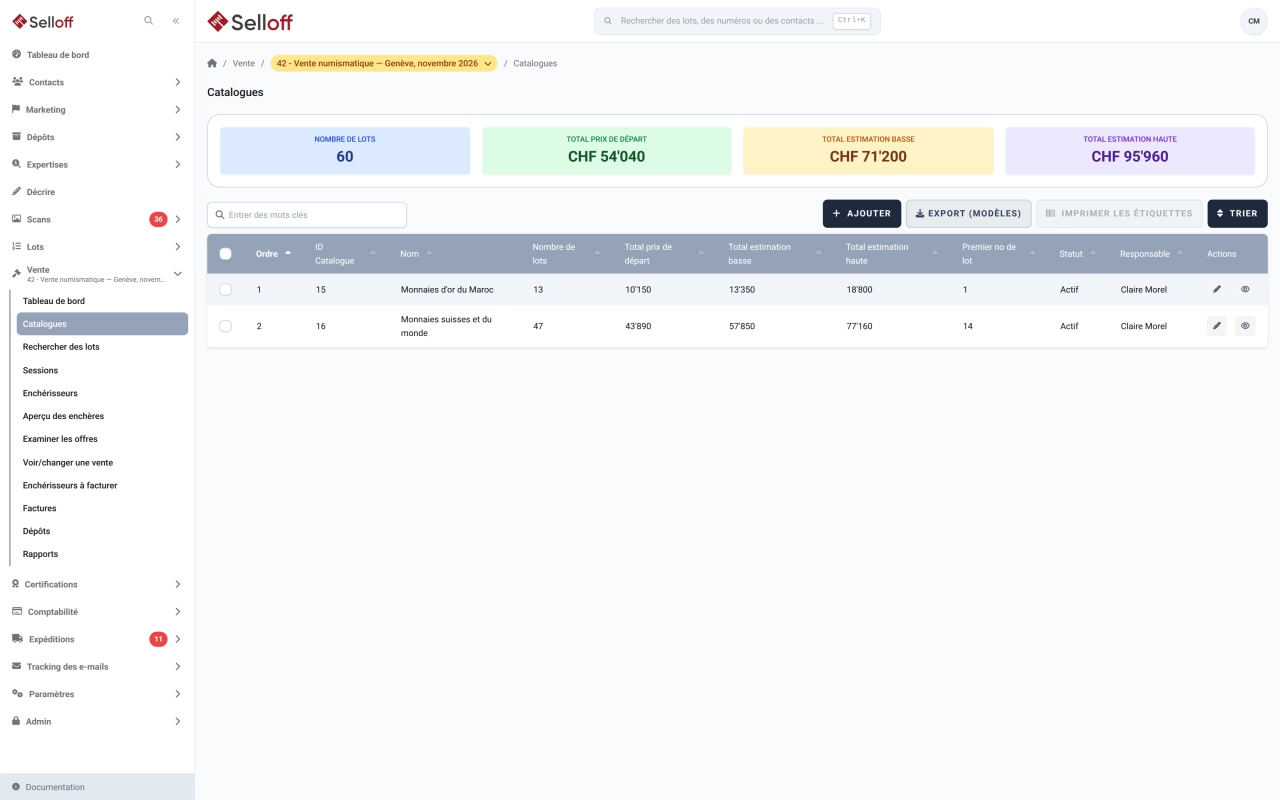This screenshot has height=800, width=1280.
Task: Edit catalogue Monnaies suisses et du monde
Action: (1217, 326)
